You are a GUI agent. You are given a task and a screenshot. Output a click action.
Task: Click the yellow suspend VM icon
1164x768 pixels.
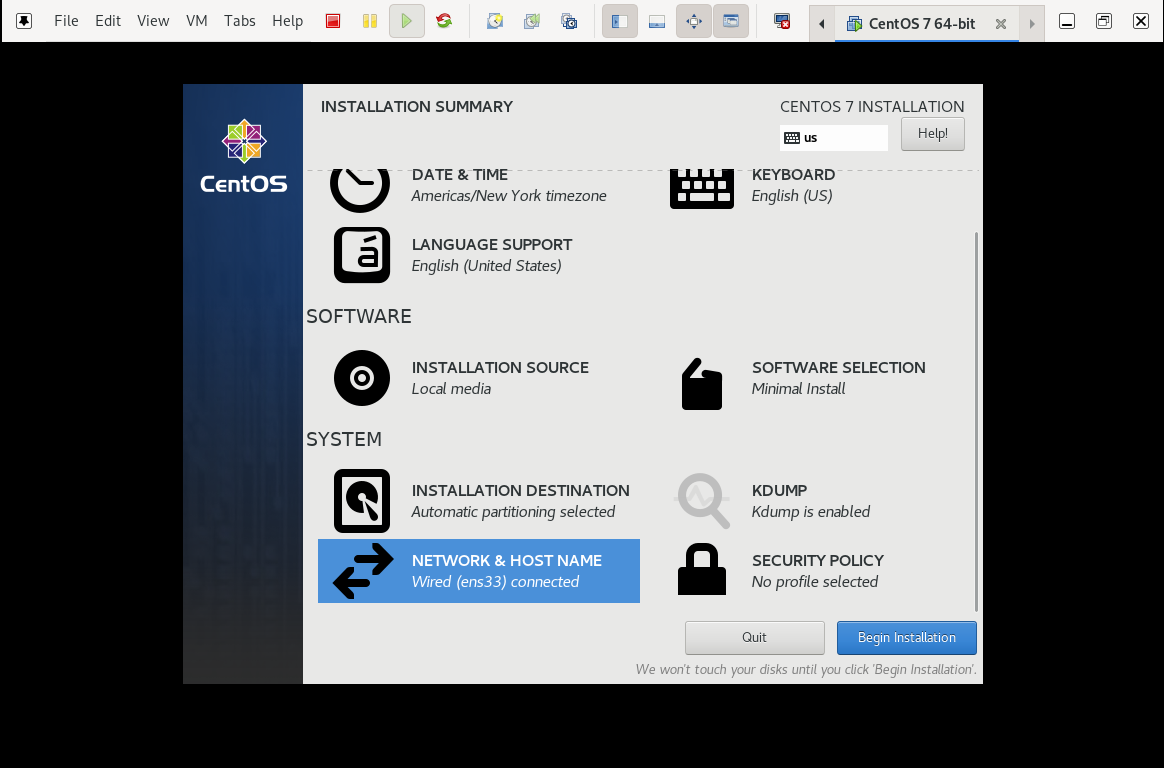tap(370, 21)
